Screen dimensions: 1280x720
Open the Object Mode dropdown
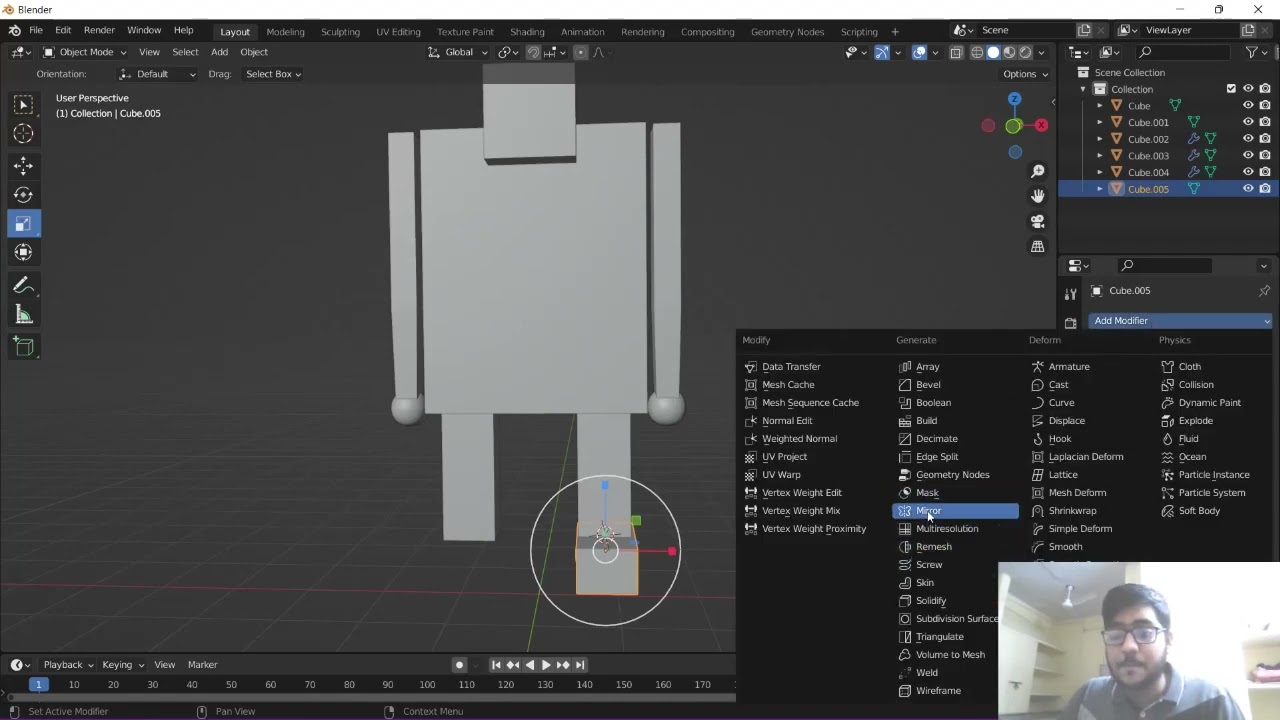84,52
